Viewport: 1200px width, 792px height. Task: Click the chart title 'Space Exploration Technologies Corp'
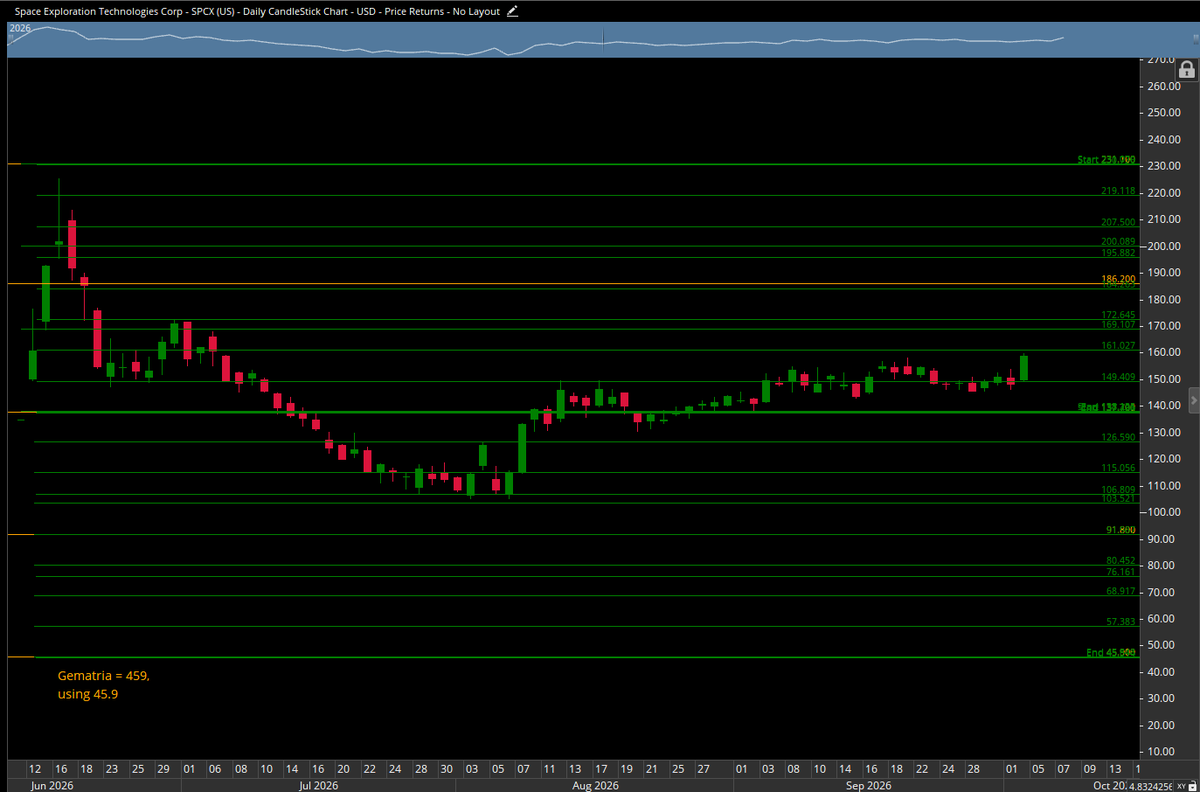coord(100,11)
